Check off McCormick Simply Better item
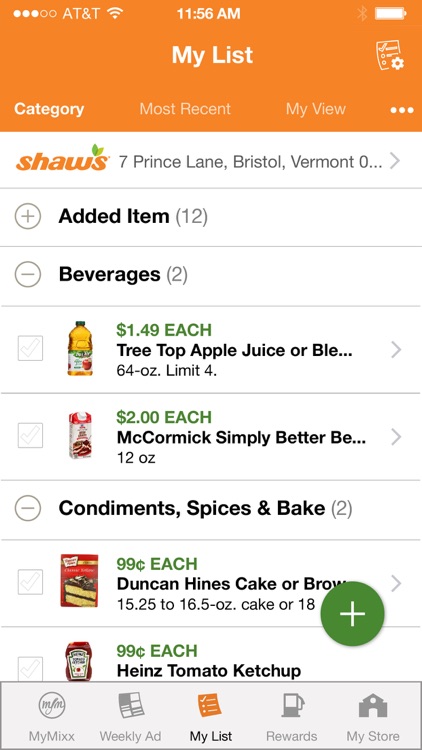This screenshot has width=422, height=750. click(30, 435)
